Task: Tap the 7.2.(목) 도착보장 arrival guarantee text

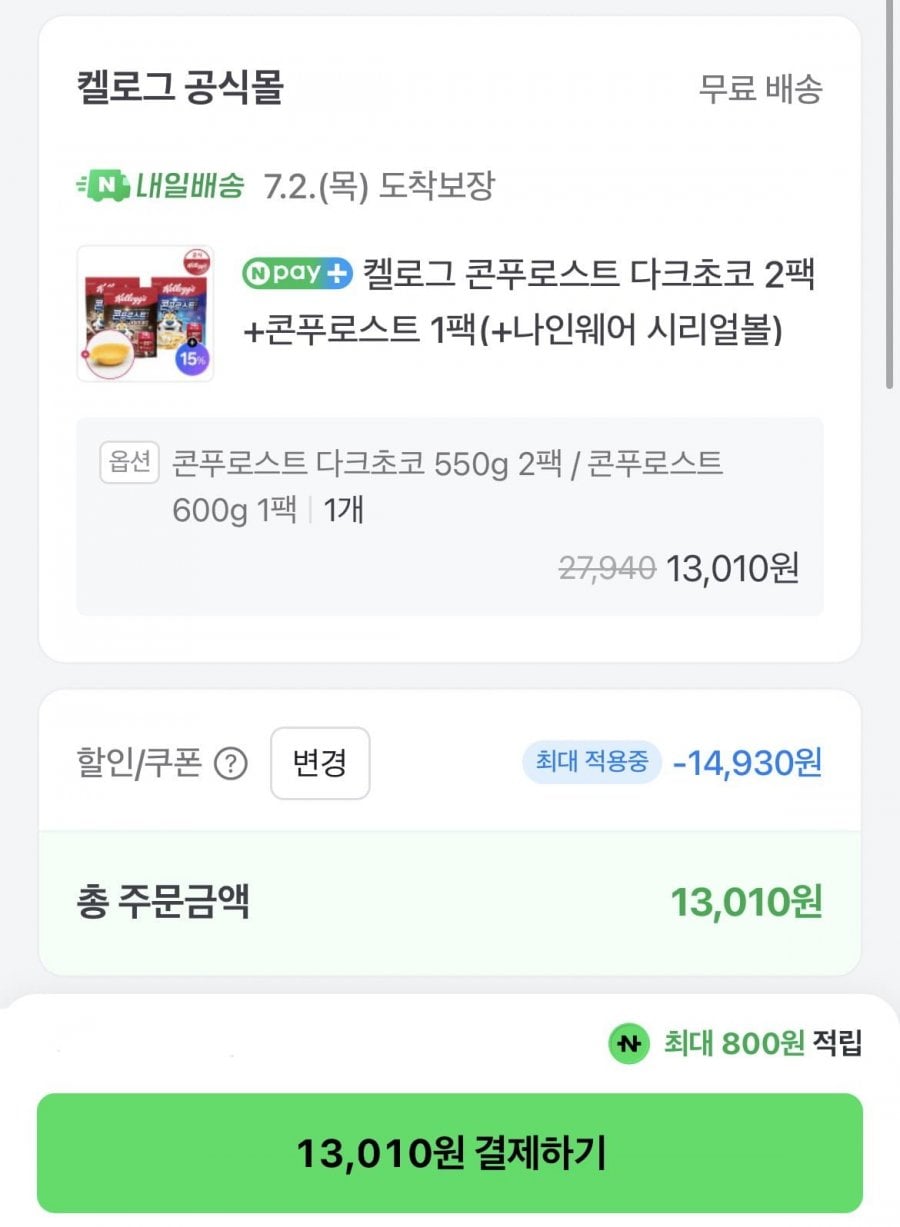Action: pyautogui.click(x=379, y=186)
